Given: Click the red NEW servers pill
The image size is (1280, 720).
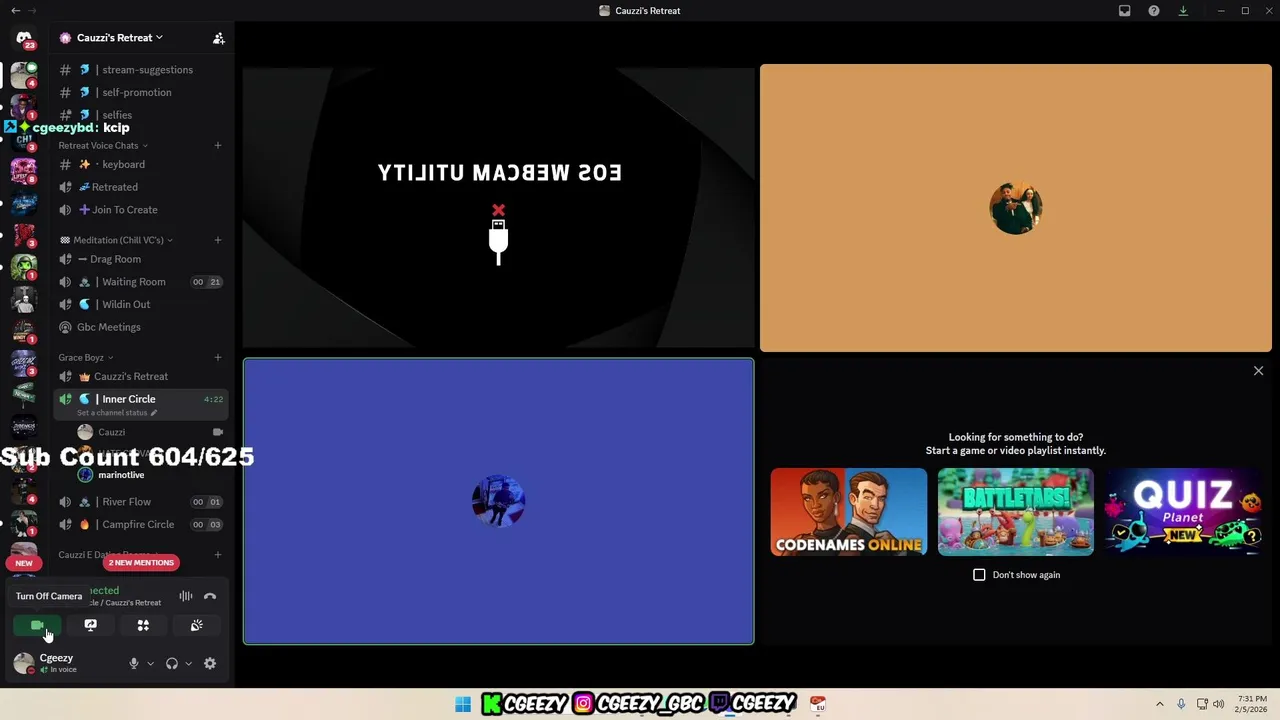Looking at the screenshot, I should coord(24,563).
